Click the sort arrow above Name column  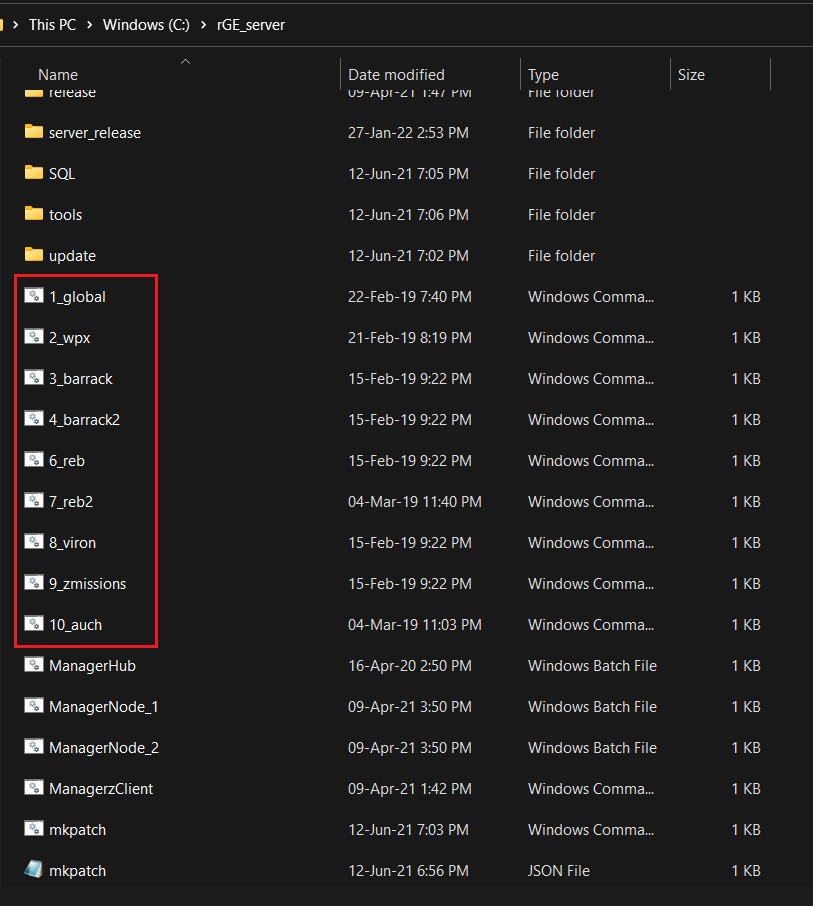(185, 62)
